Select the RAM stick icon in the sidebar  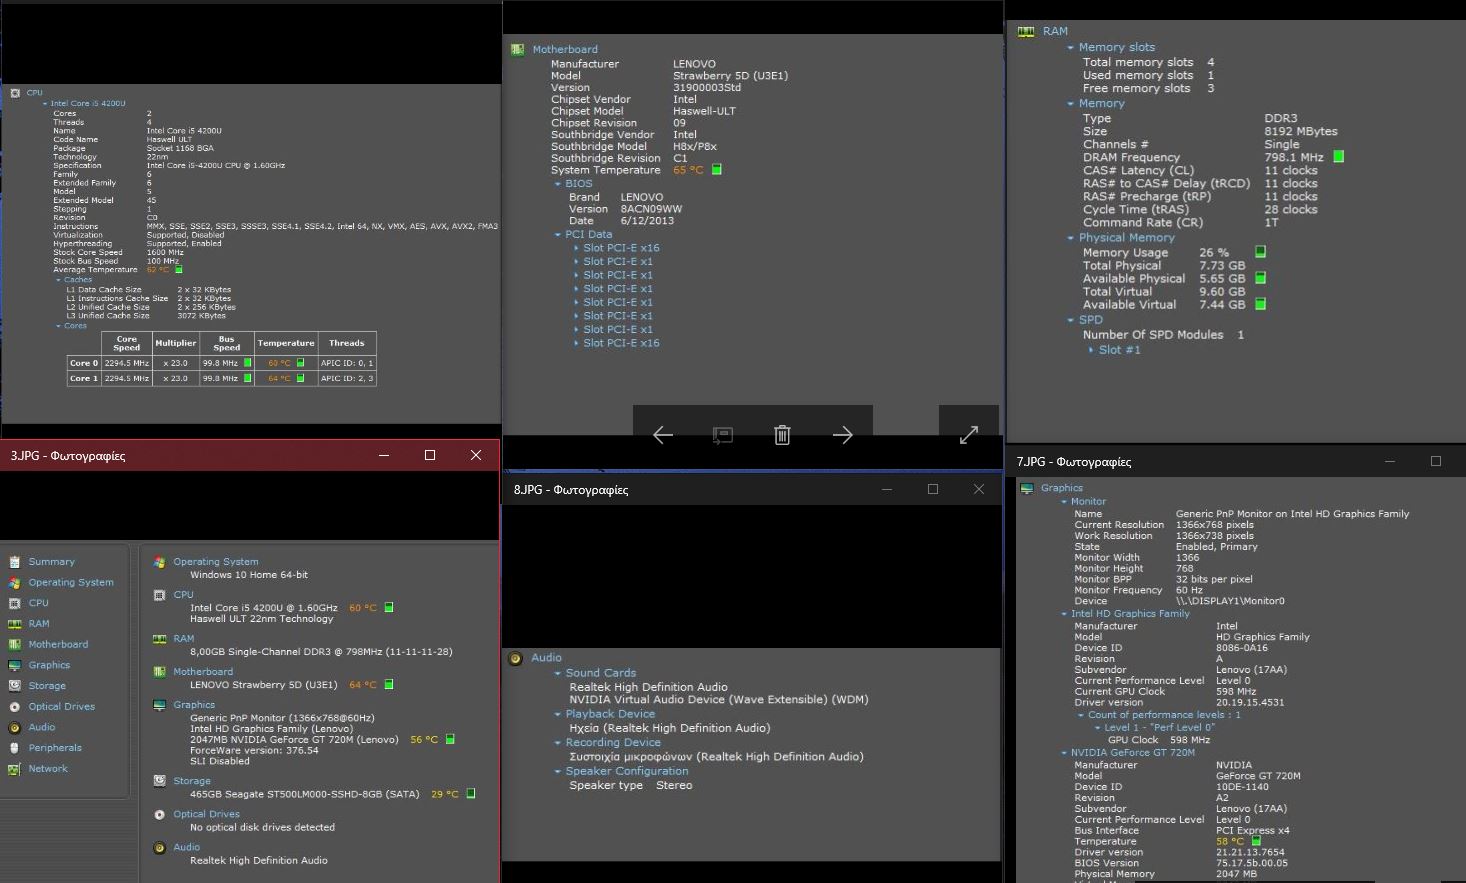coord(14,624)
